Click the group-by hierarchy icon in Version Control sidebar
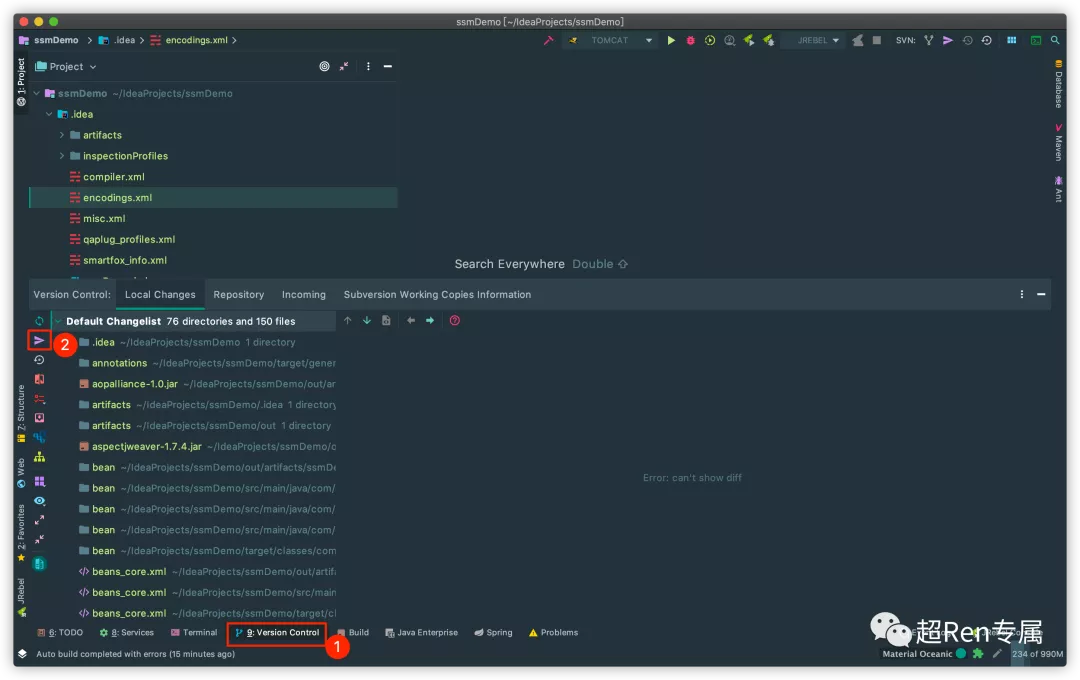The width and height of the screenshot is (1080, 680). tap(39, 457)
